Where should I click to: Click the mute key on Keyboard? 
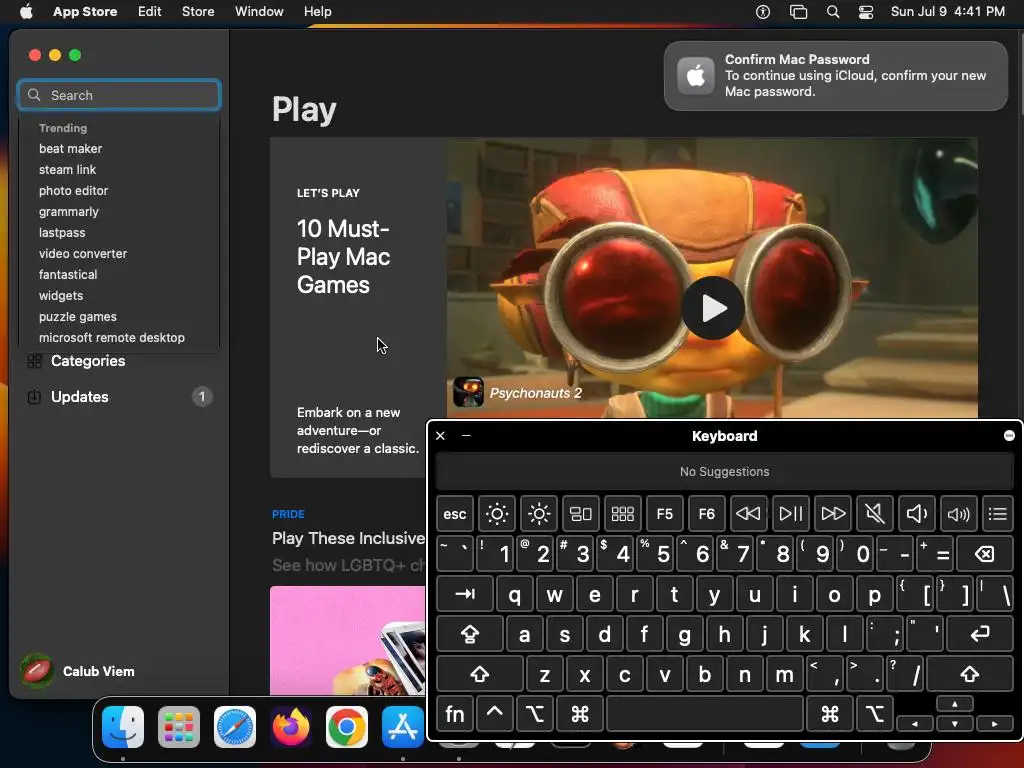point(874,514)
